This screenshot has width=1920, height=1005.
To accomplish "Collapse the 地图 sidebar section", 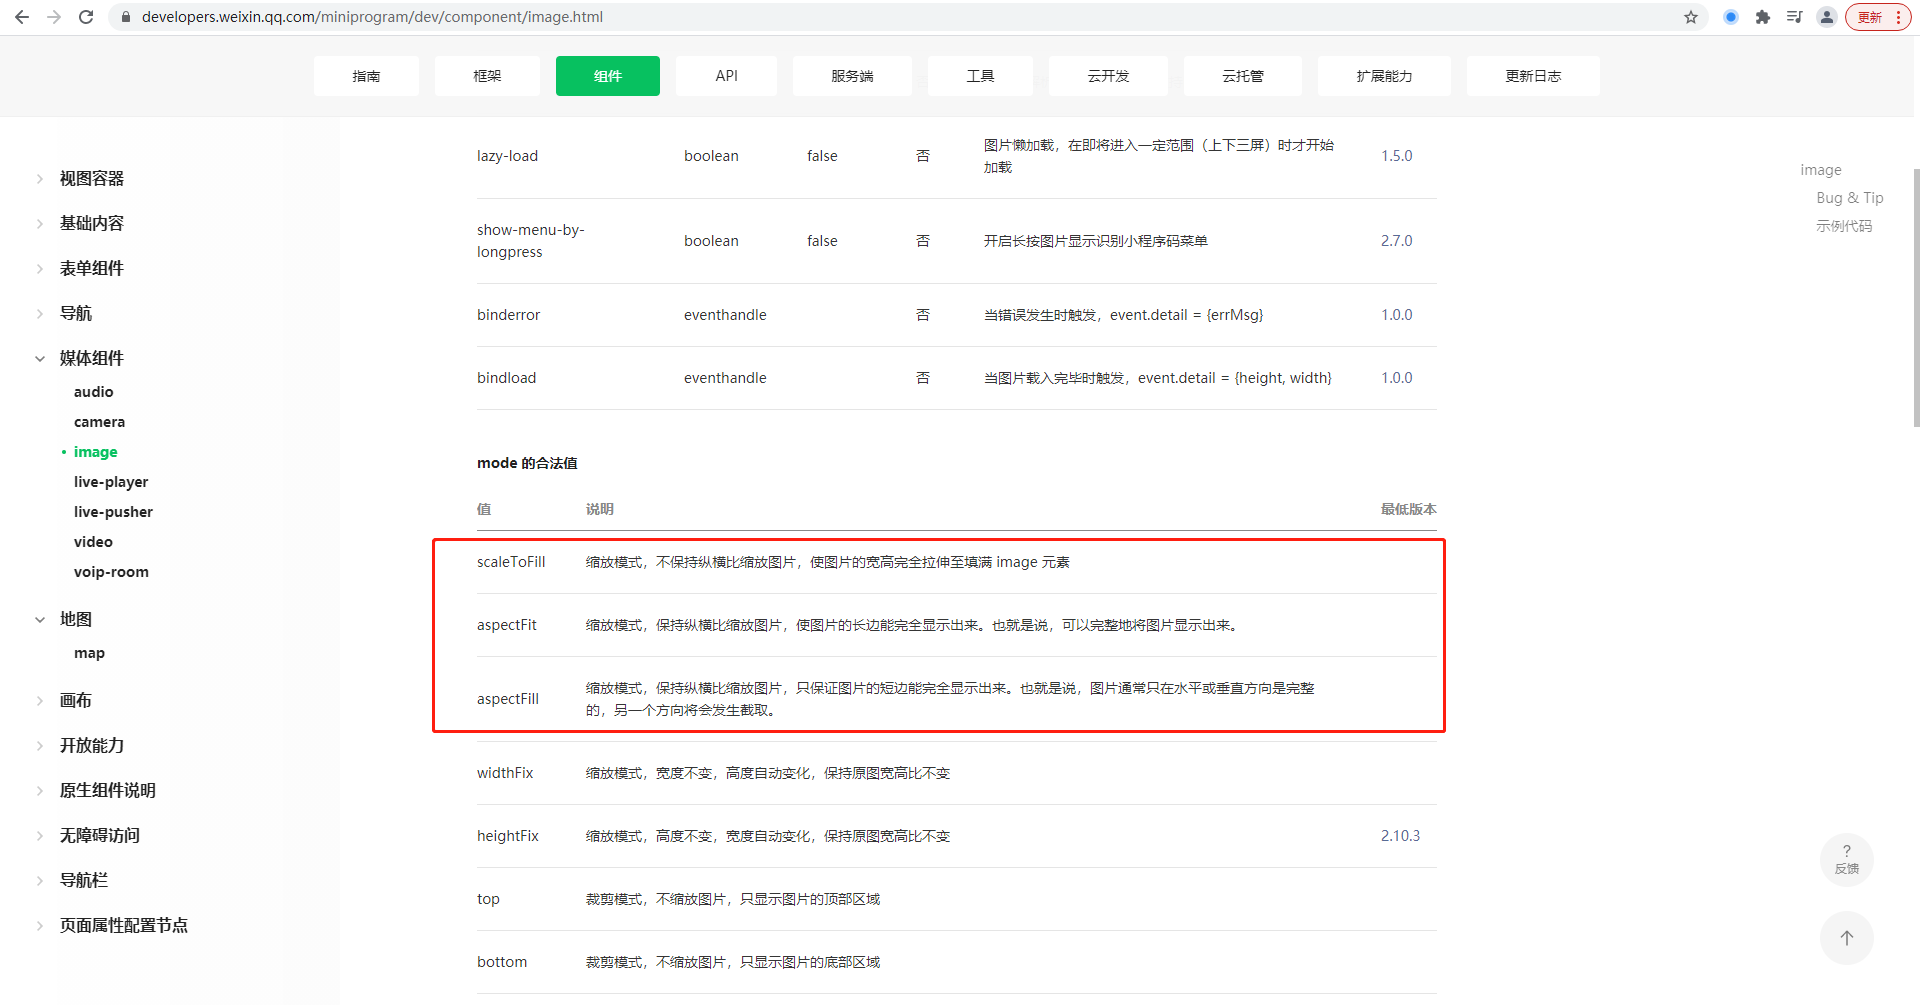I will click(75, 620).
